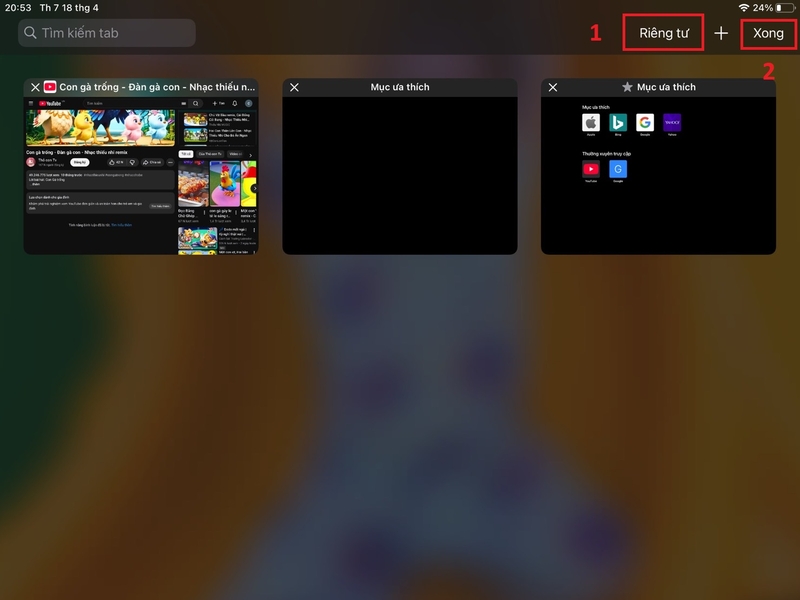Open the blank Mục ưa thích tab thumbnail
800x600 pixels.
click(x=400, y=176)
